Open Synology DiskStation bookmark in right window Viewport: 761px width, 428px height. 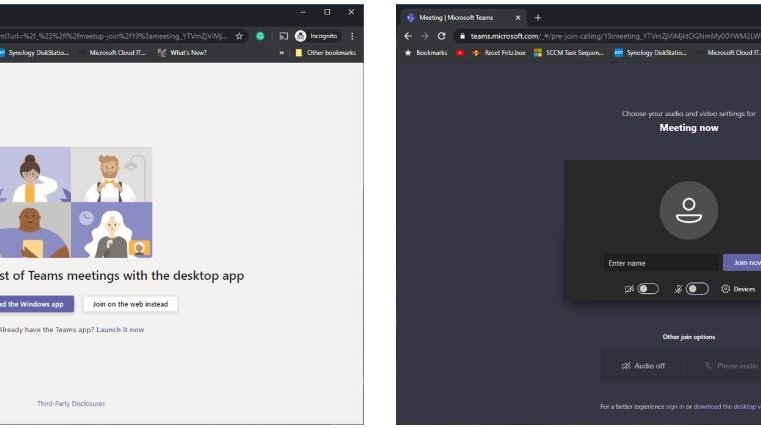pyautogui.click(x=650, y=52)
